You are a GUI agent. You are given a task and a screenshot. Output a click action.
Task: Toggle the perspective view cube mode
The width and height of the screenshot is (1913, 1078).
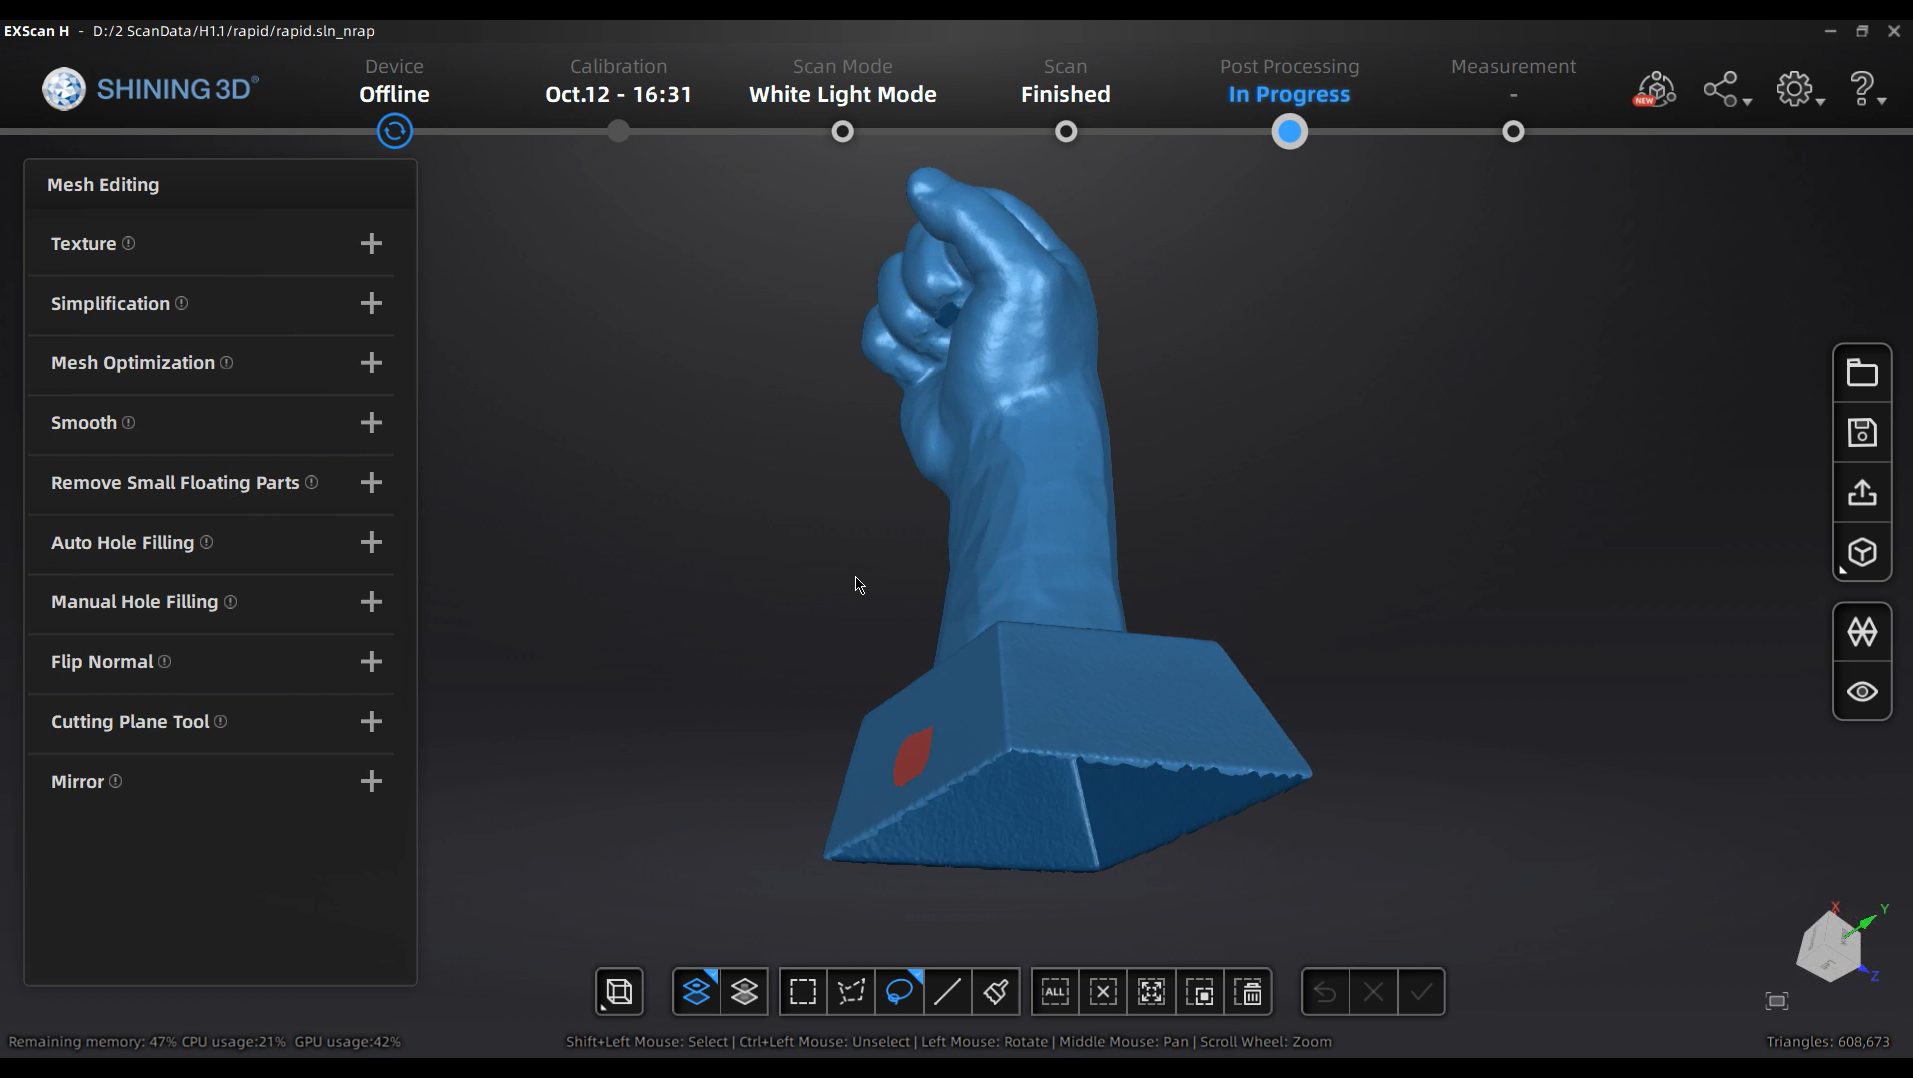click(1862, 553)
